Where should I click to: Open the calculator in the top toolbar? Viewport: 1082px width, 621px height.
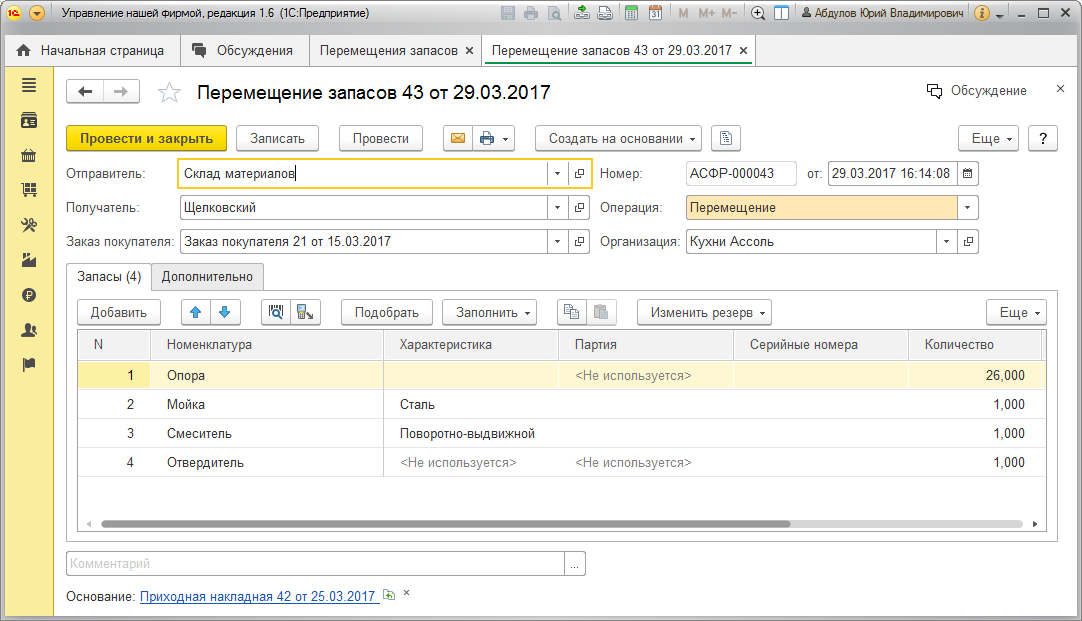pos(630,14)
